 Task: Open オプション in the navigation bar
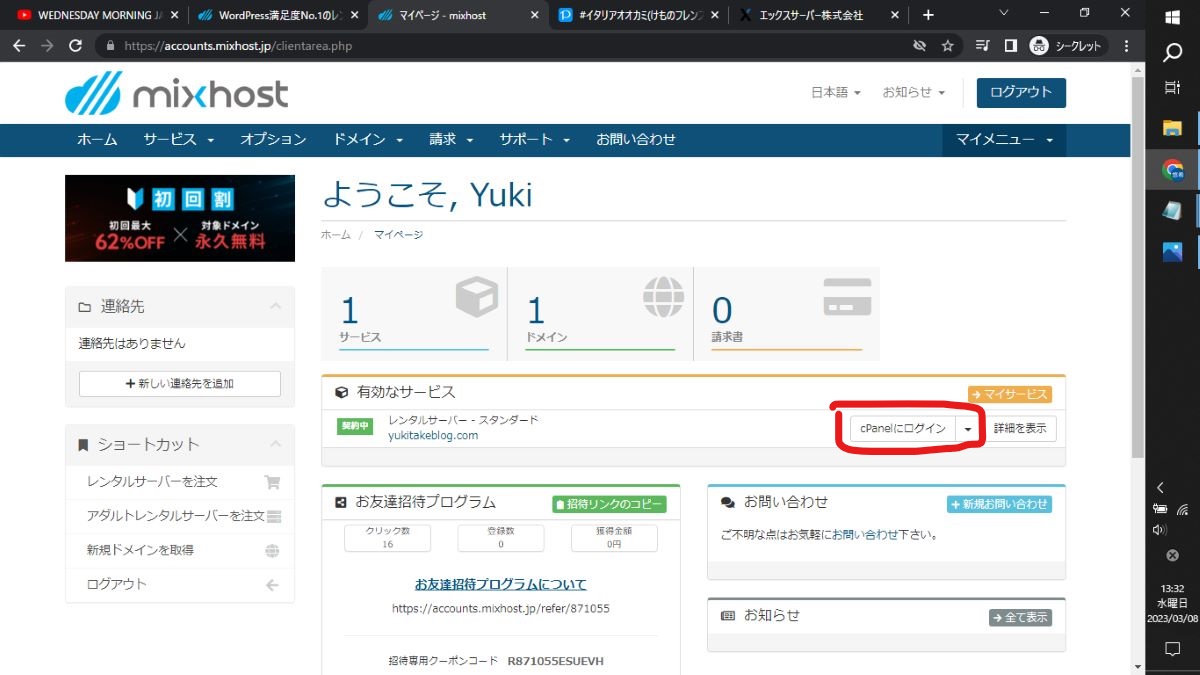tap(273, 140)
